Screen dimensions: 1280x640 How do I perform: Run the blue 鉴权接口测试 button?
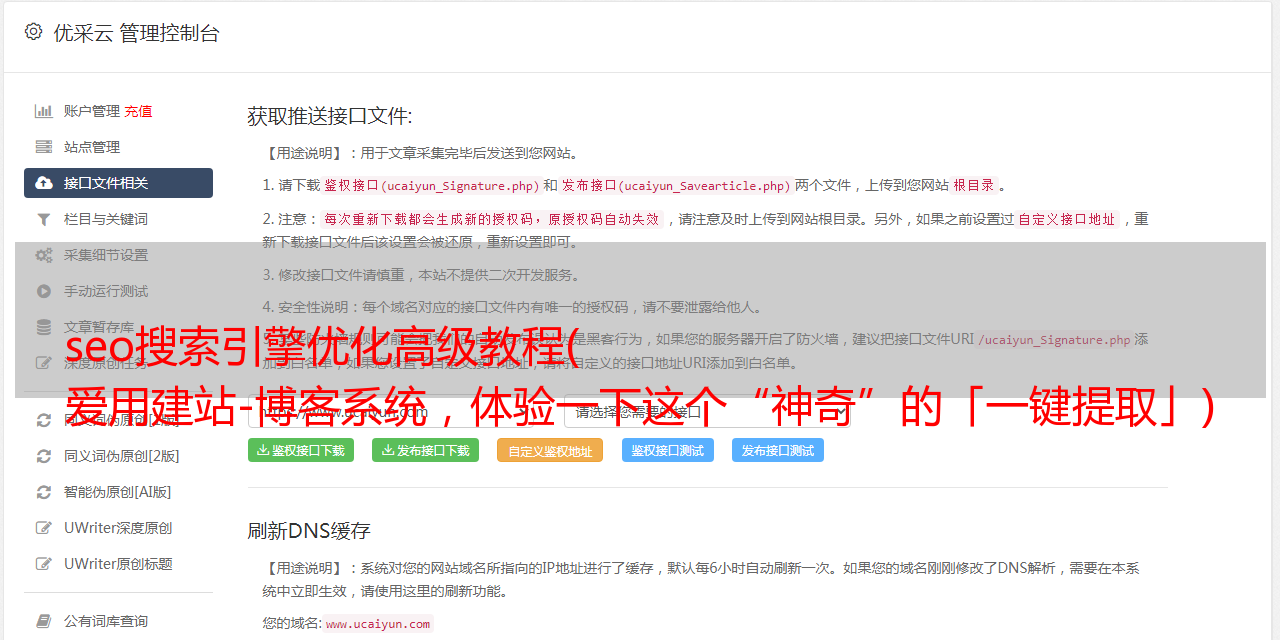point(668,450)
